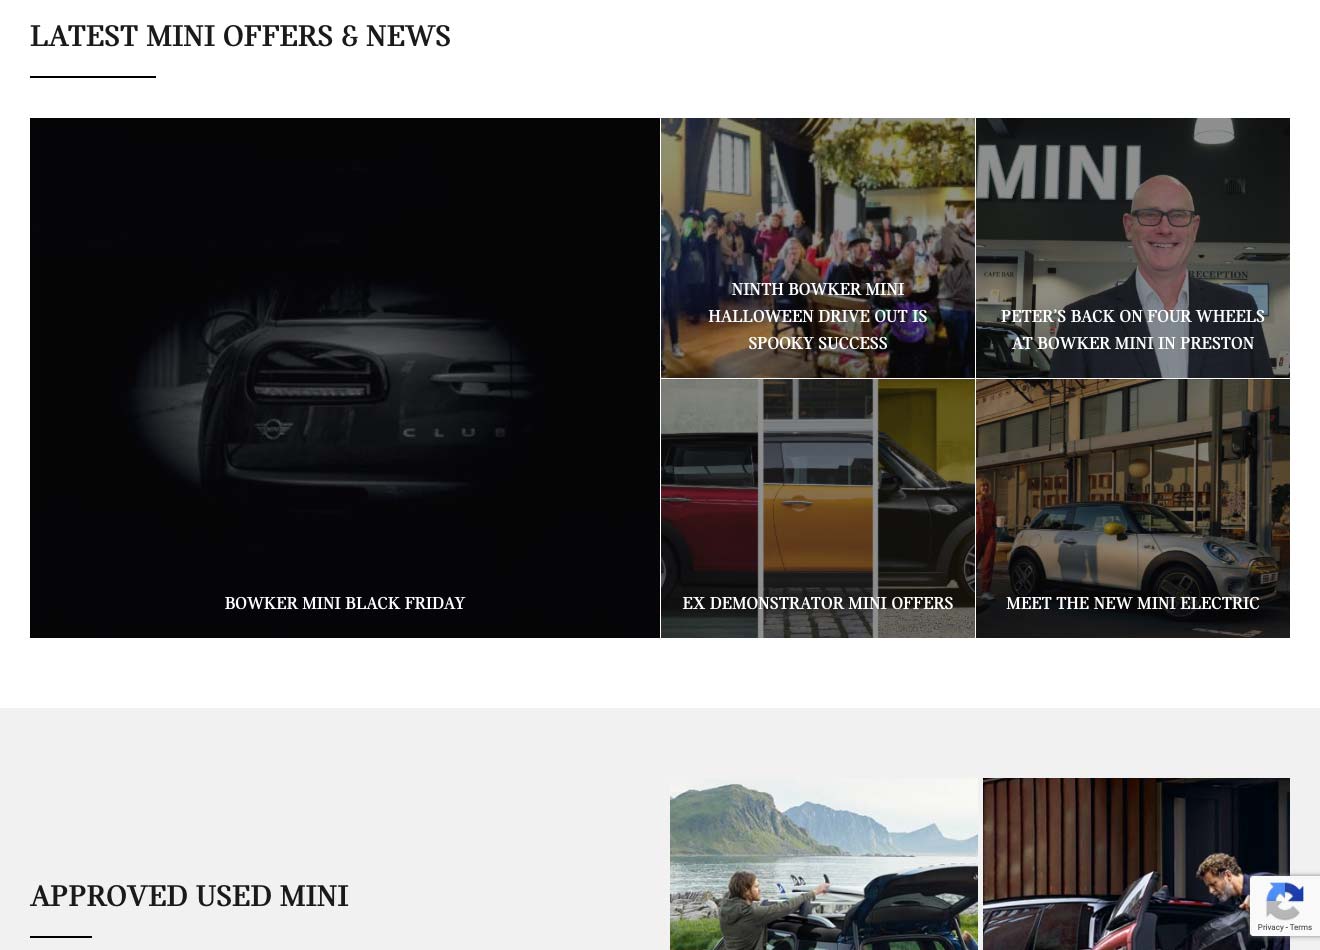This screenshot has width=1320, height=950.
Task: Open the reCAPTCHA Privacy link
Action: tap(1270, 927)
